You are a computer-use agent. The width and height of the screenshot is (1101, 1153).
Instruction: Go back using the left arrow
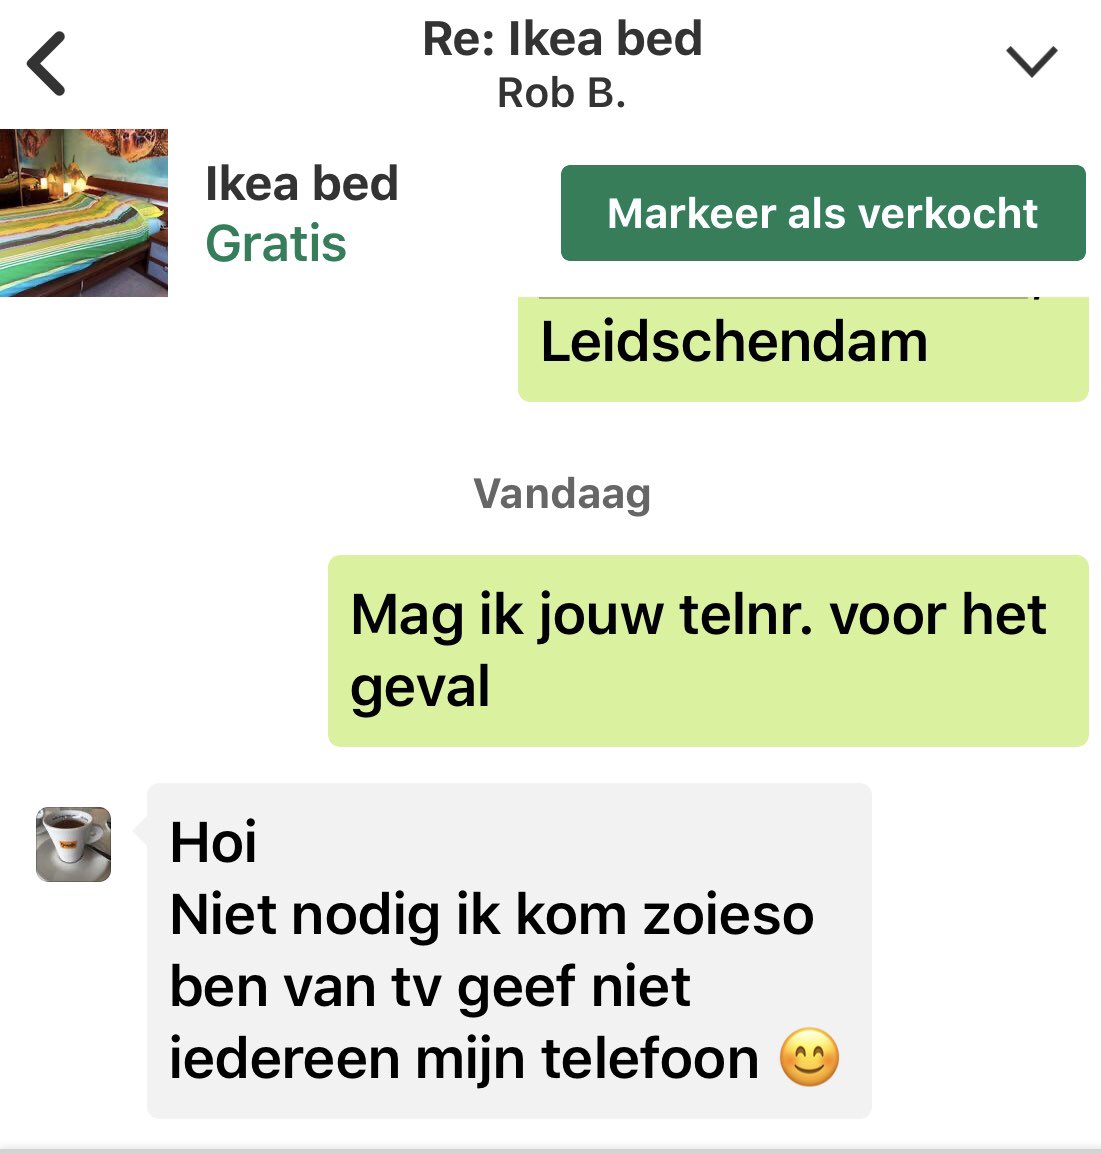pos(46,63)
